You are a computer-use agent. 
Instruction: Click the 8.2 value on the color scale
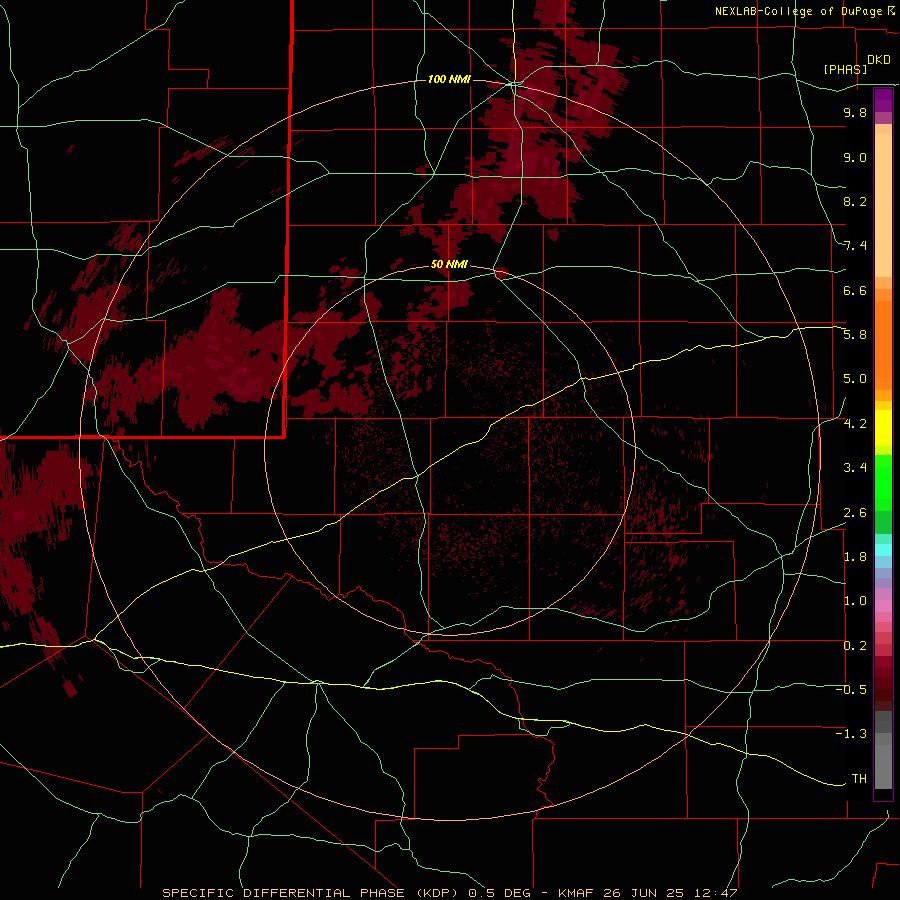(x=855, y=201)
